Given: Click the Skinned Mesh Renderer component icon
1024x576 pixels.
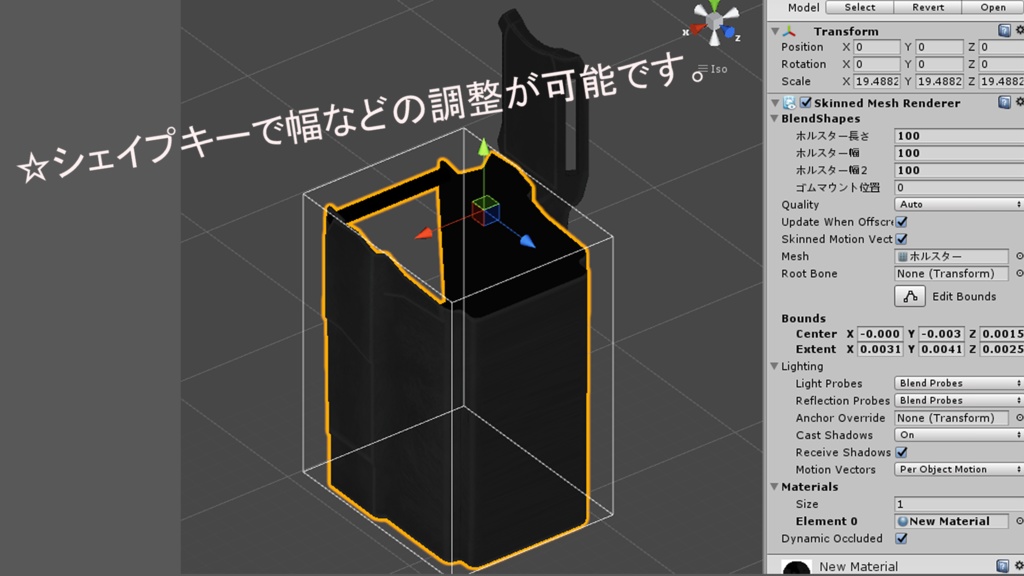Looking at the screenshot, I should click(x=791, y=103).
